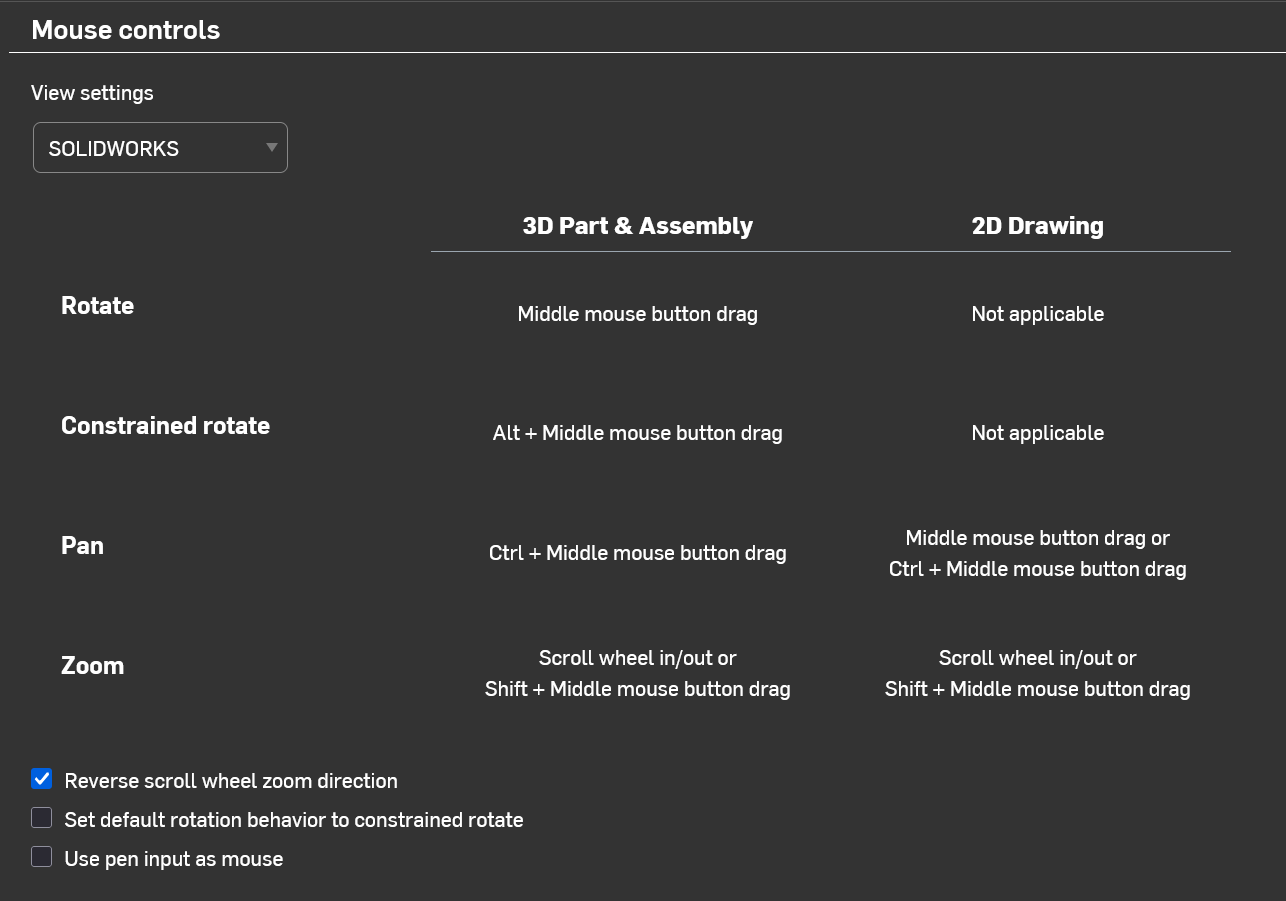Image resolution: width=1286 pixels, height=901 pixels.
Task: Open the SOLIDWORKS view settings dropdown
Action: 160,148
